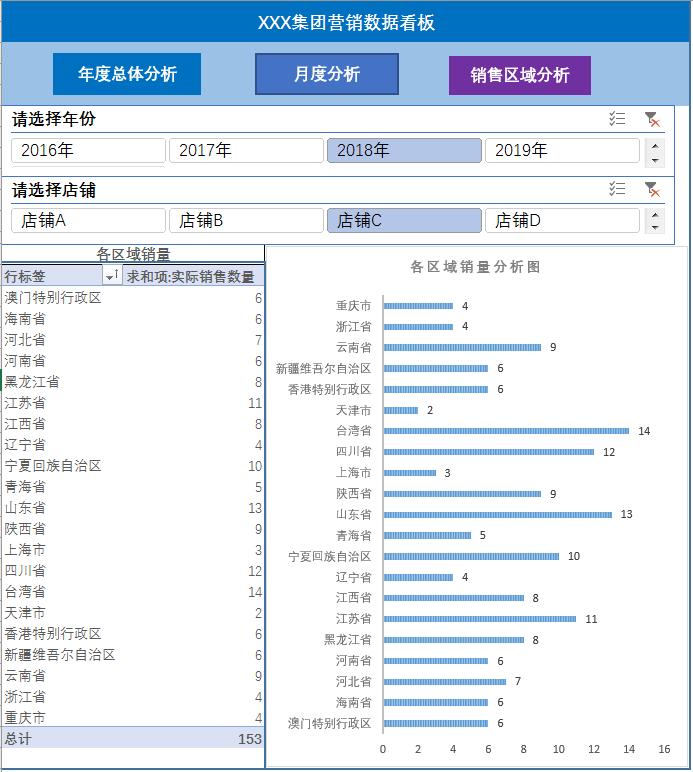Clear the store slicer filter

[x=652, y=189]
